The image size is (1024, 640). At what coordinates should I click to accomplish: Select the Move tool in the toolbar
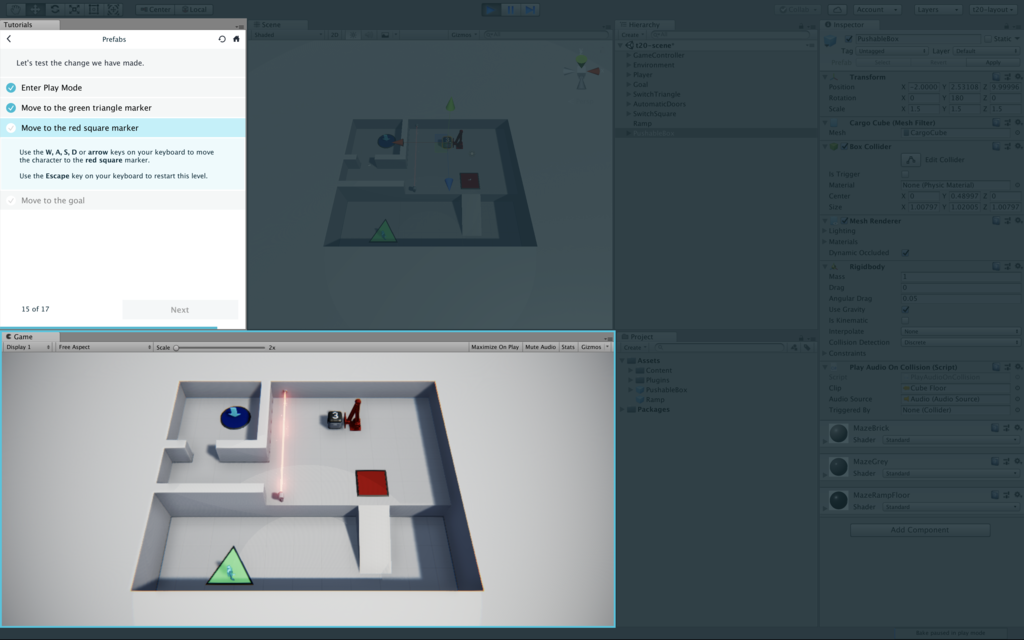(x=35, y=9)
